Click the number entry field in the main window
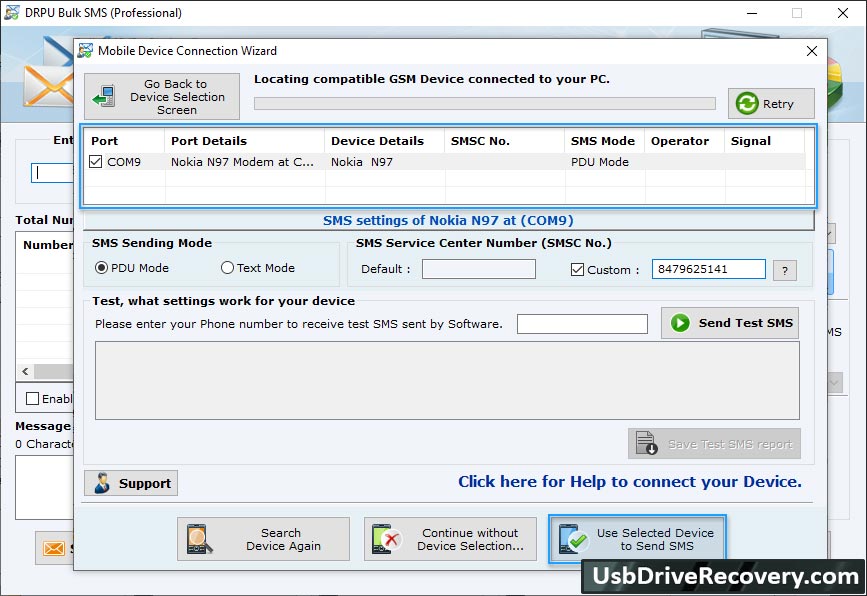The height and width of the screenshot is (596, 867). [53, 173]
